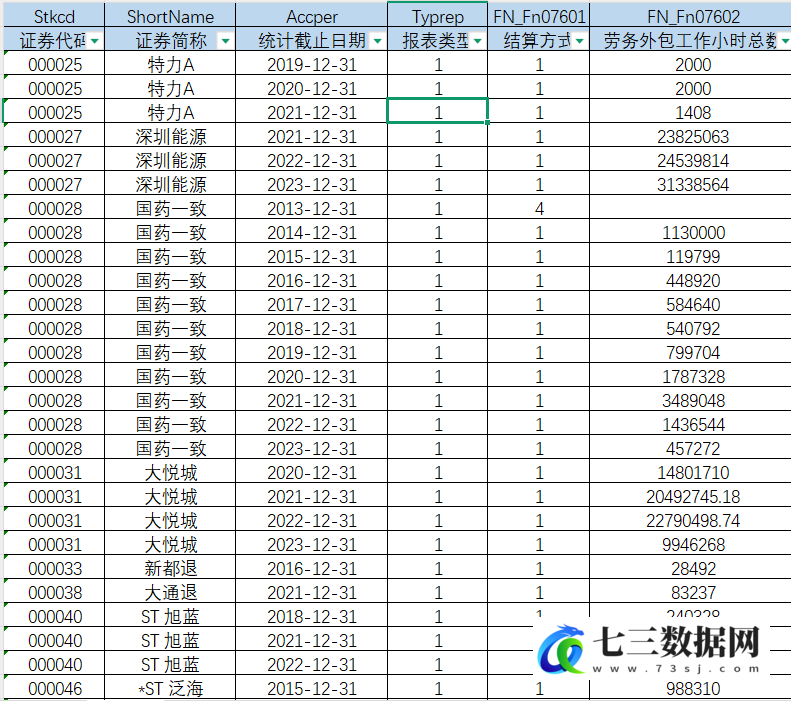Click cell with value 119799

[x=691, y=257]
